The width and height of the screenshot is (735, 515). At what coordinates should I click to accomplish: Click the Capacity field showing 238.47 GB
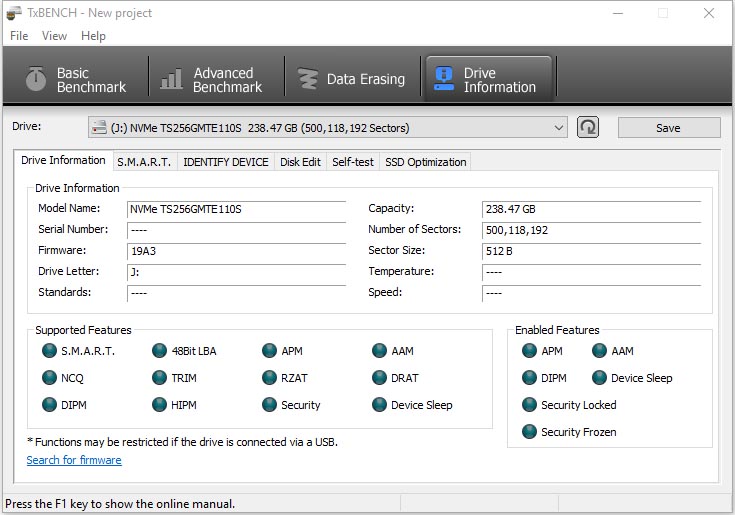click(592, 209)
